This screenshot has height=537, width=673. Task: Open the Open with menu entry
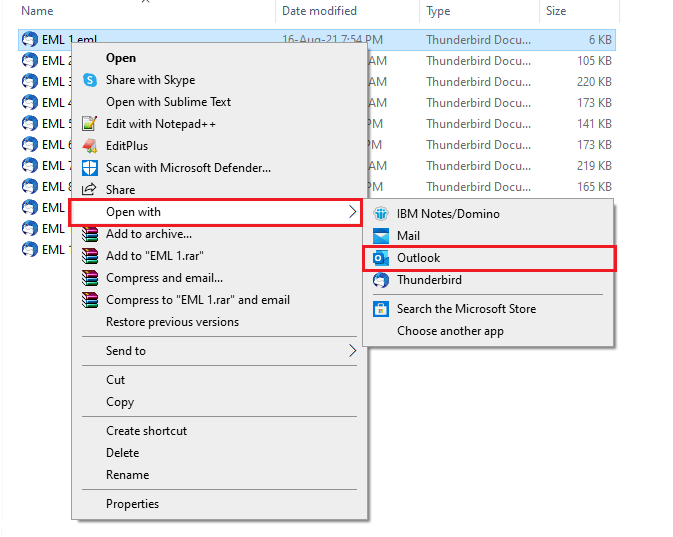coord(215,212)
